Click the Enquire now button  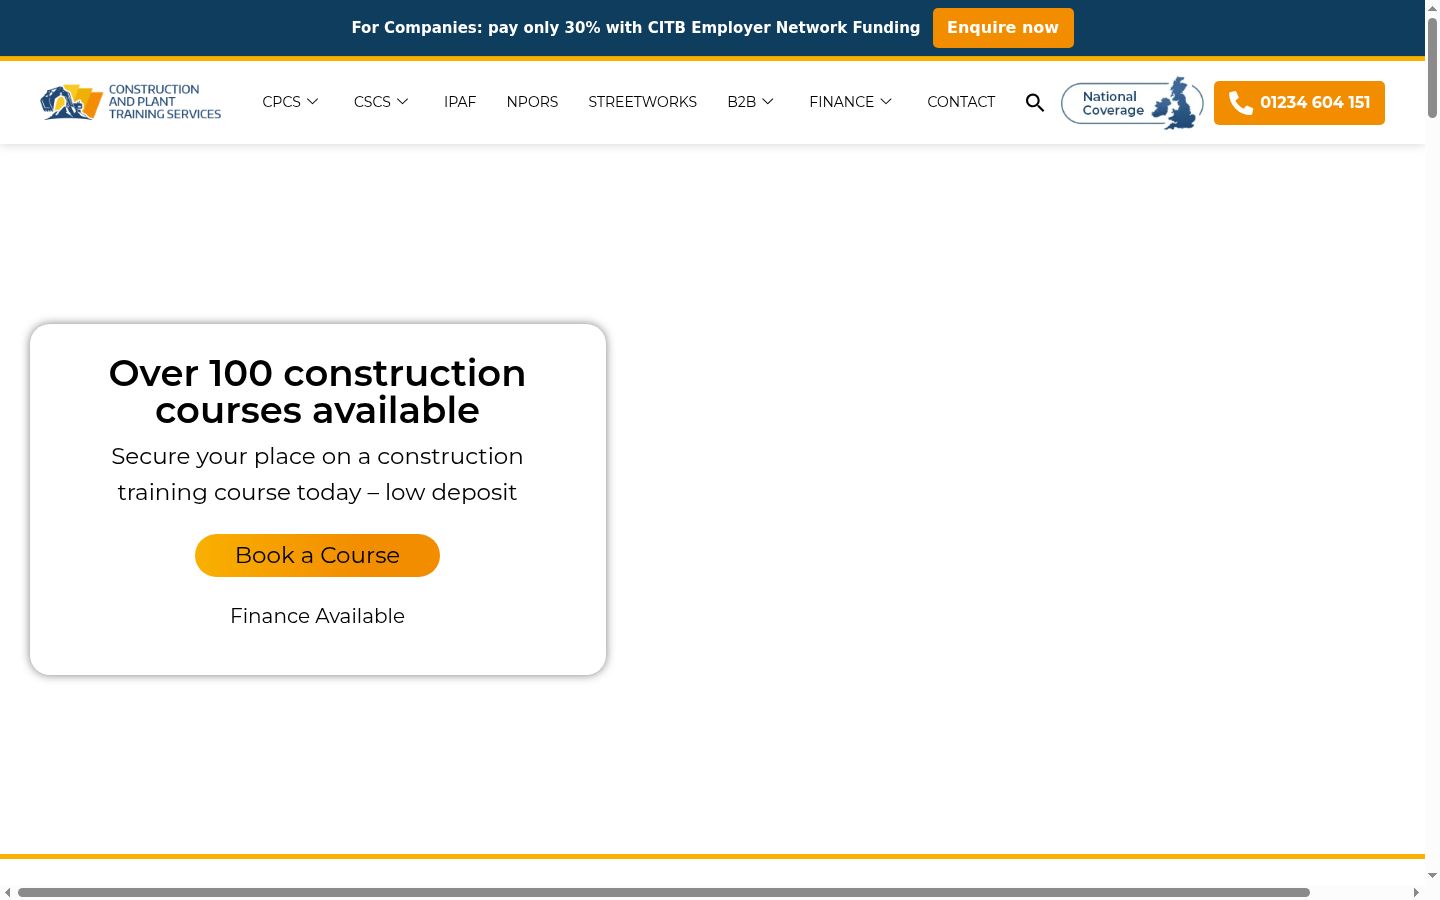[1003, 28]
